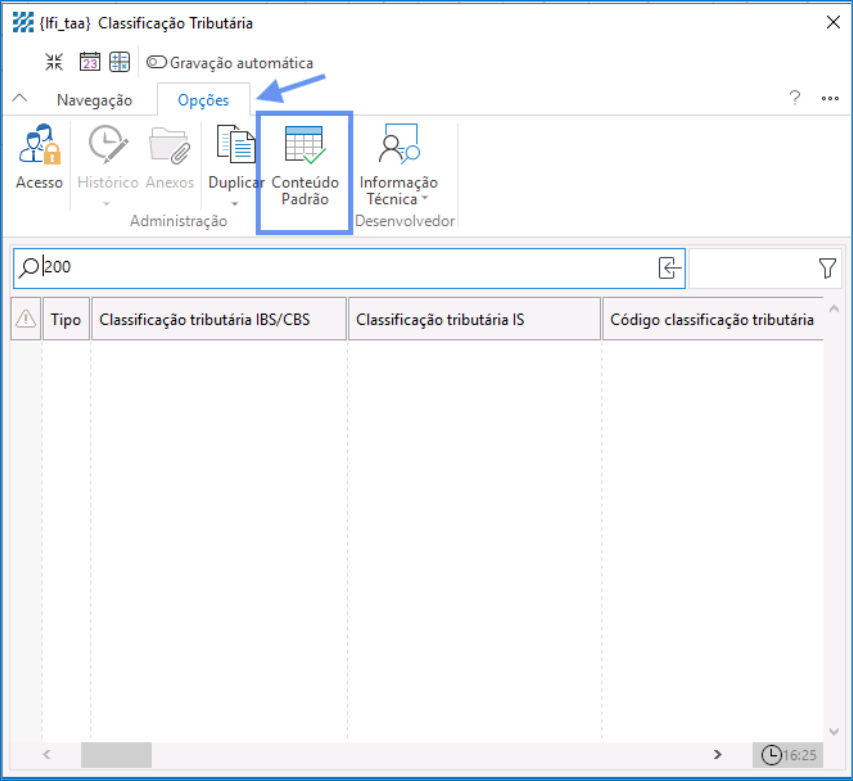The image size is (853, 781).
Task: Click the grid calculator icon in top toolbar
Action: 119,62
